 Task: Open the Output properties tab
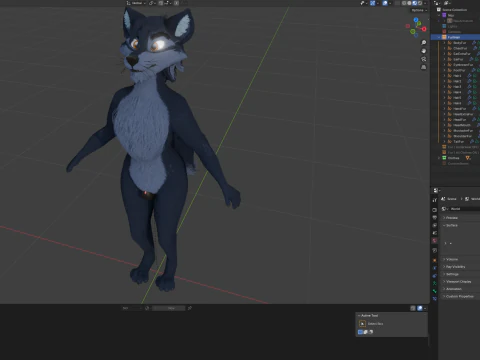(x=434, y=217)
